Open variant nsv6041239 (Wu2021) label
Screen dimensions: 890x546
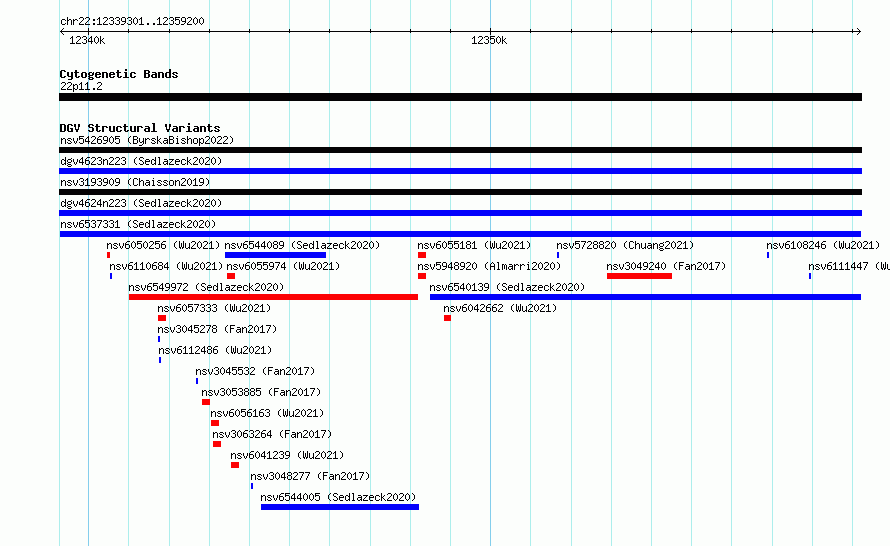coord(287,455)
